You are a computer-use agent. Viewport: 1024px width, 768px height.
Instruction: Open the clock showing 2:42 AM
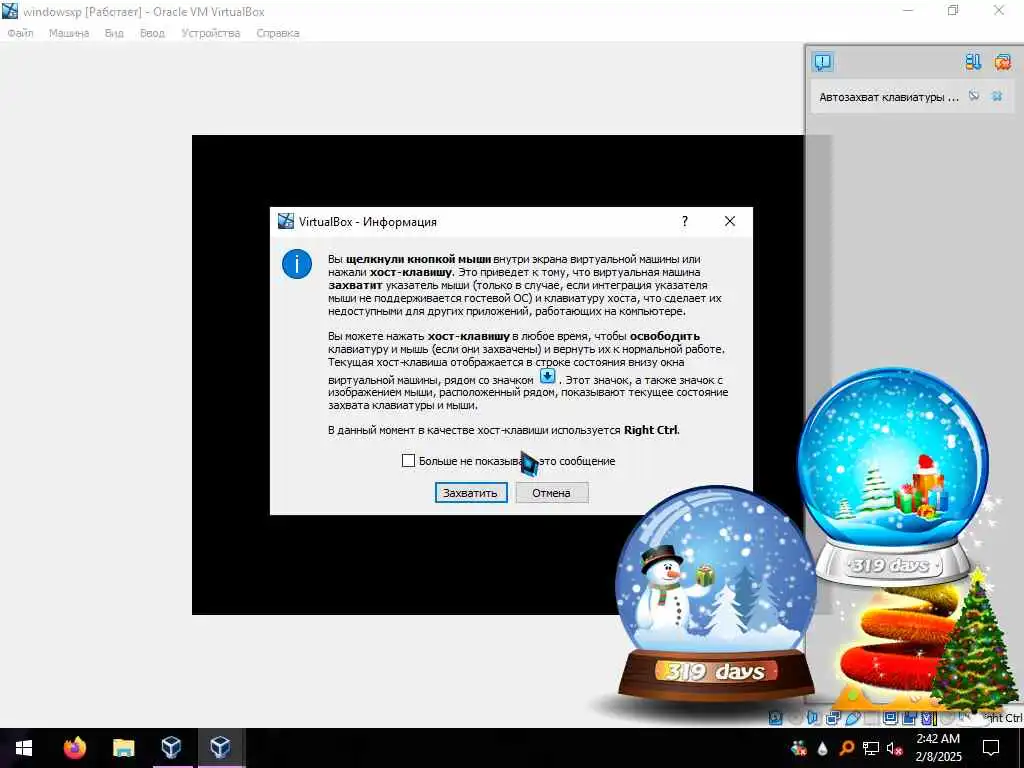(x=938, y=748)
